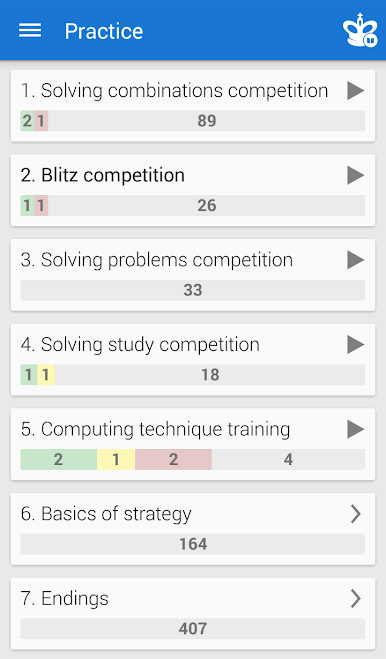Open the hamburger navigation menu

pos(30,31)
